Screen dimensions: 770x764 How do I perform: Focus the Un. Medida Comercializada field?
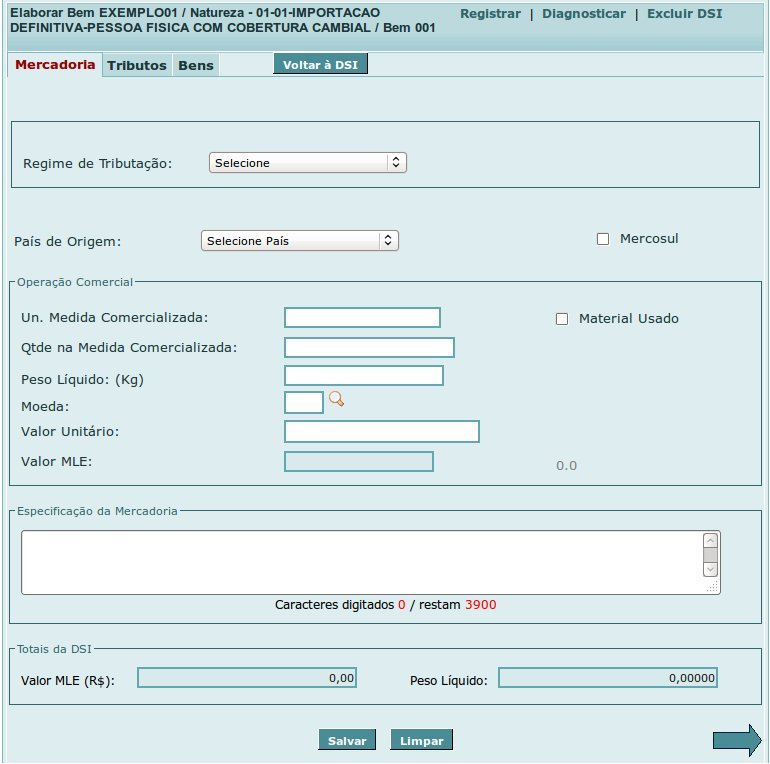(362, 318)
